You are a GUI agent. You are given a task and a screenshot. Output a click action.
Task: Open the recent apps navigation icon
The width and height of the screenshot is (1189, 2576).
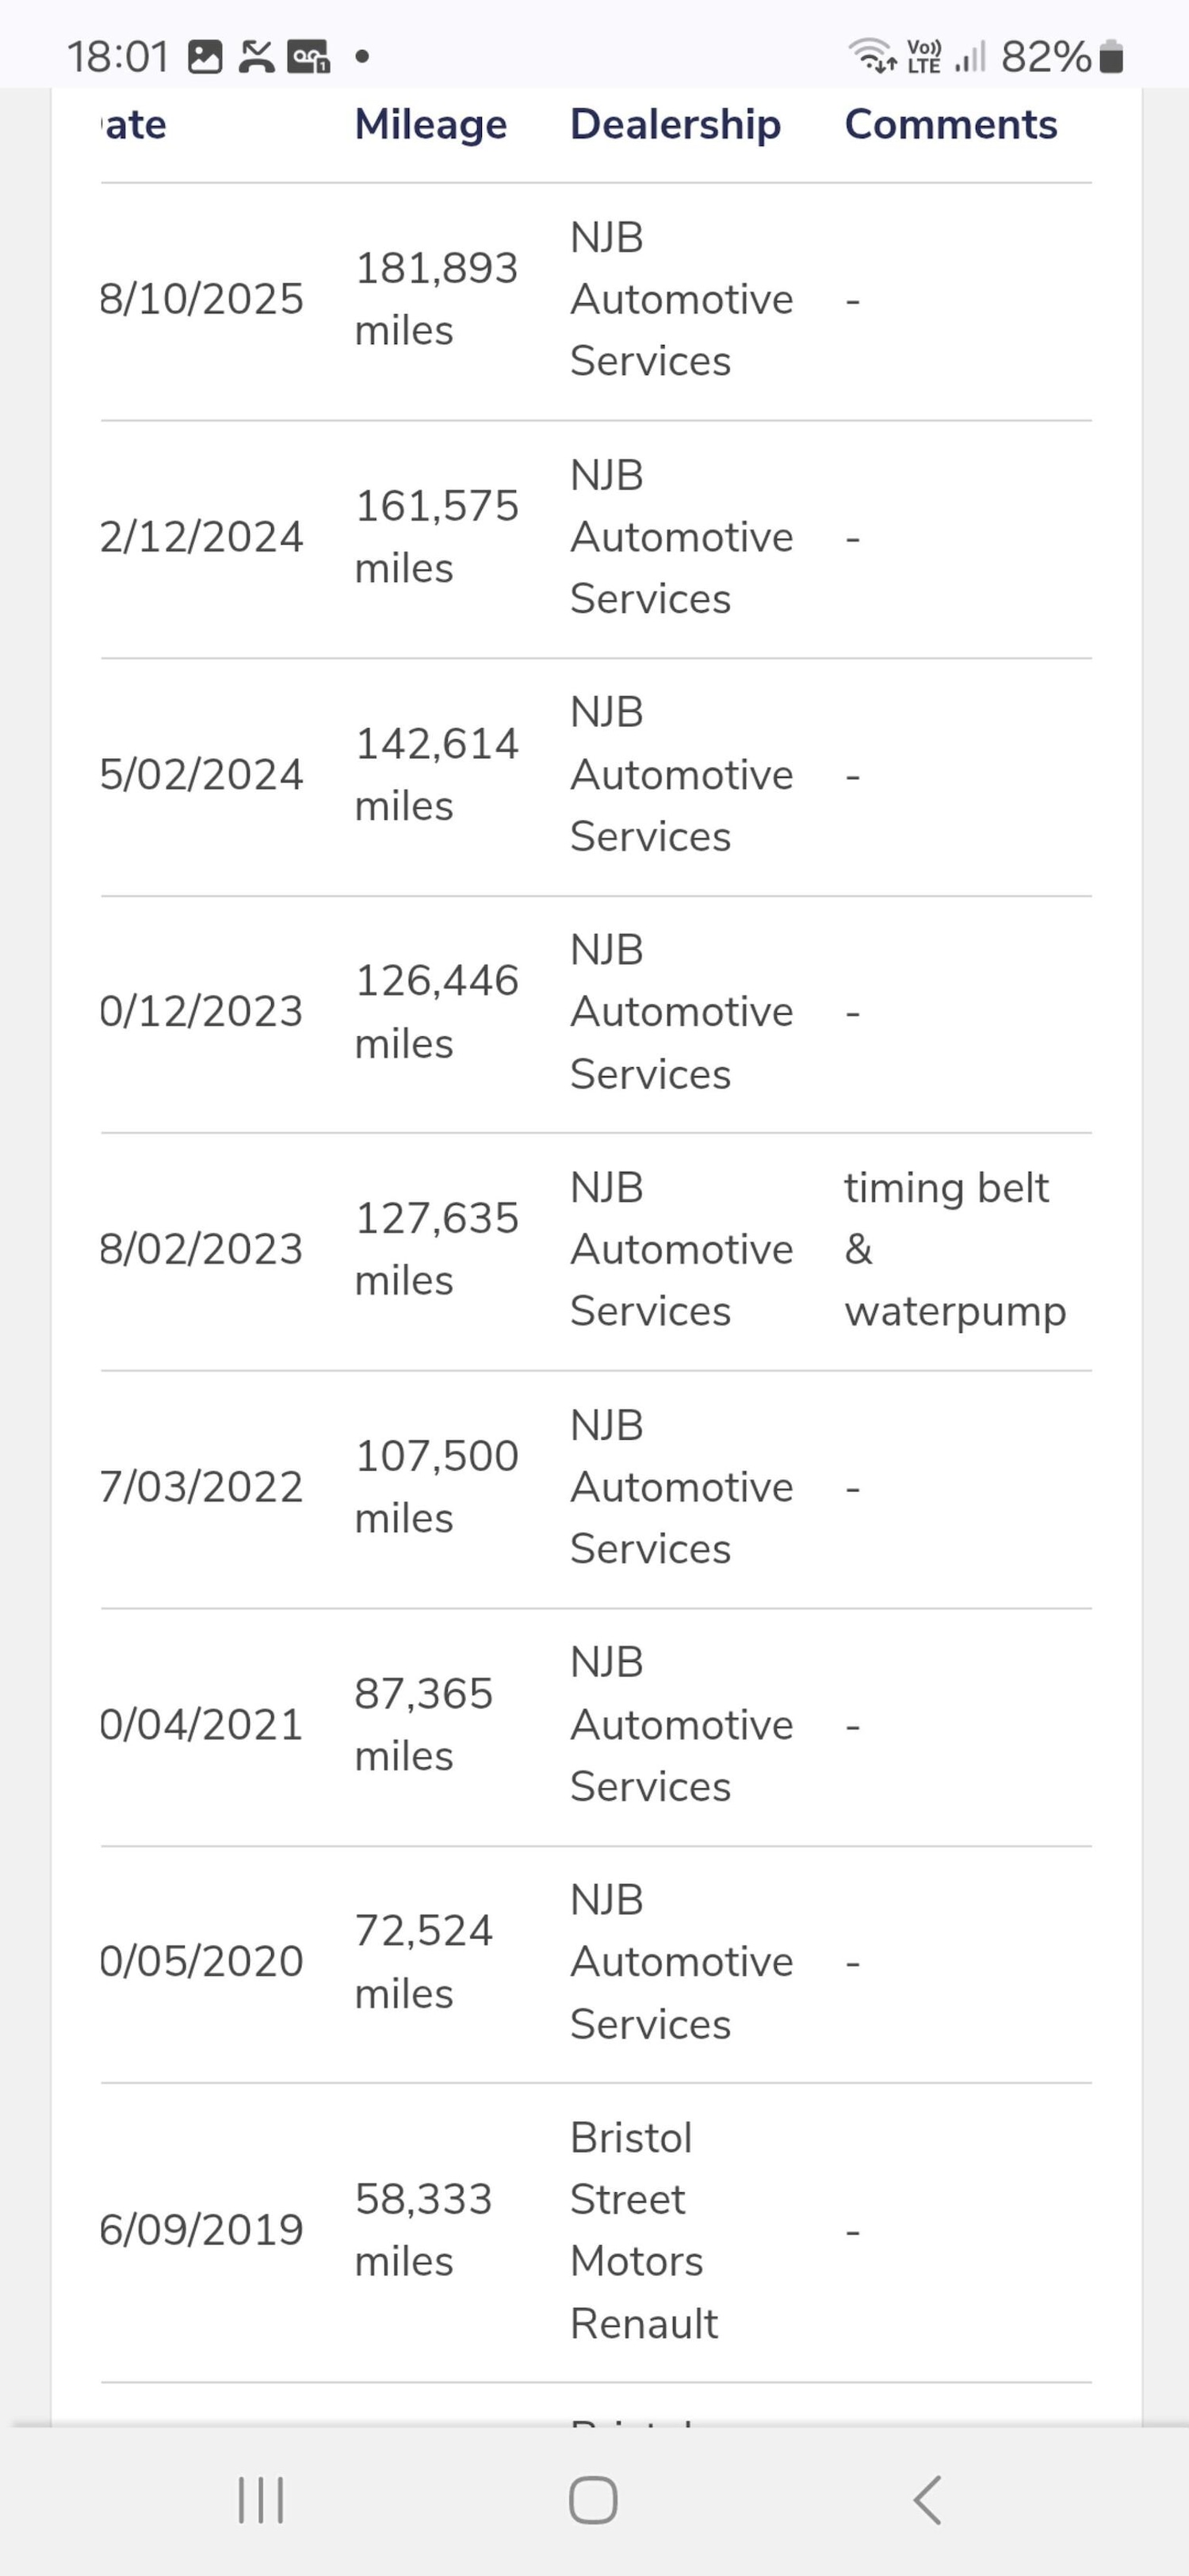coord(261,2500)
